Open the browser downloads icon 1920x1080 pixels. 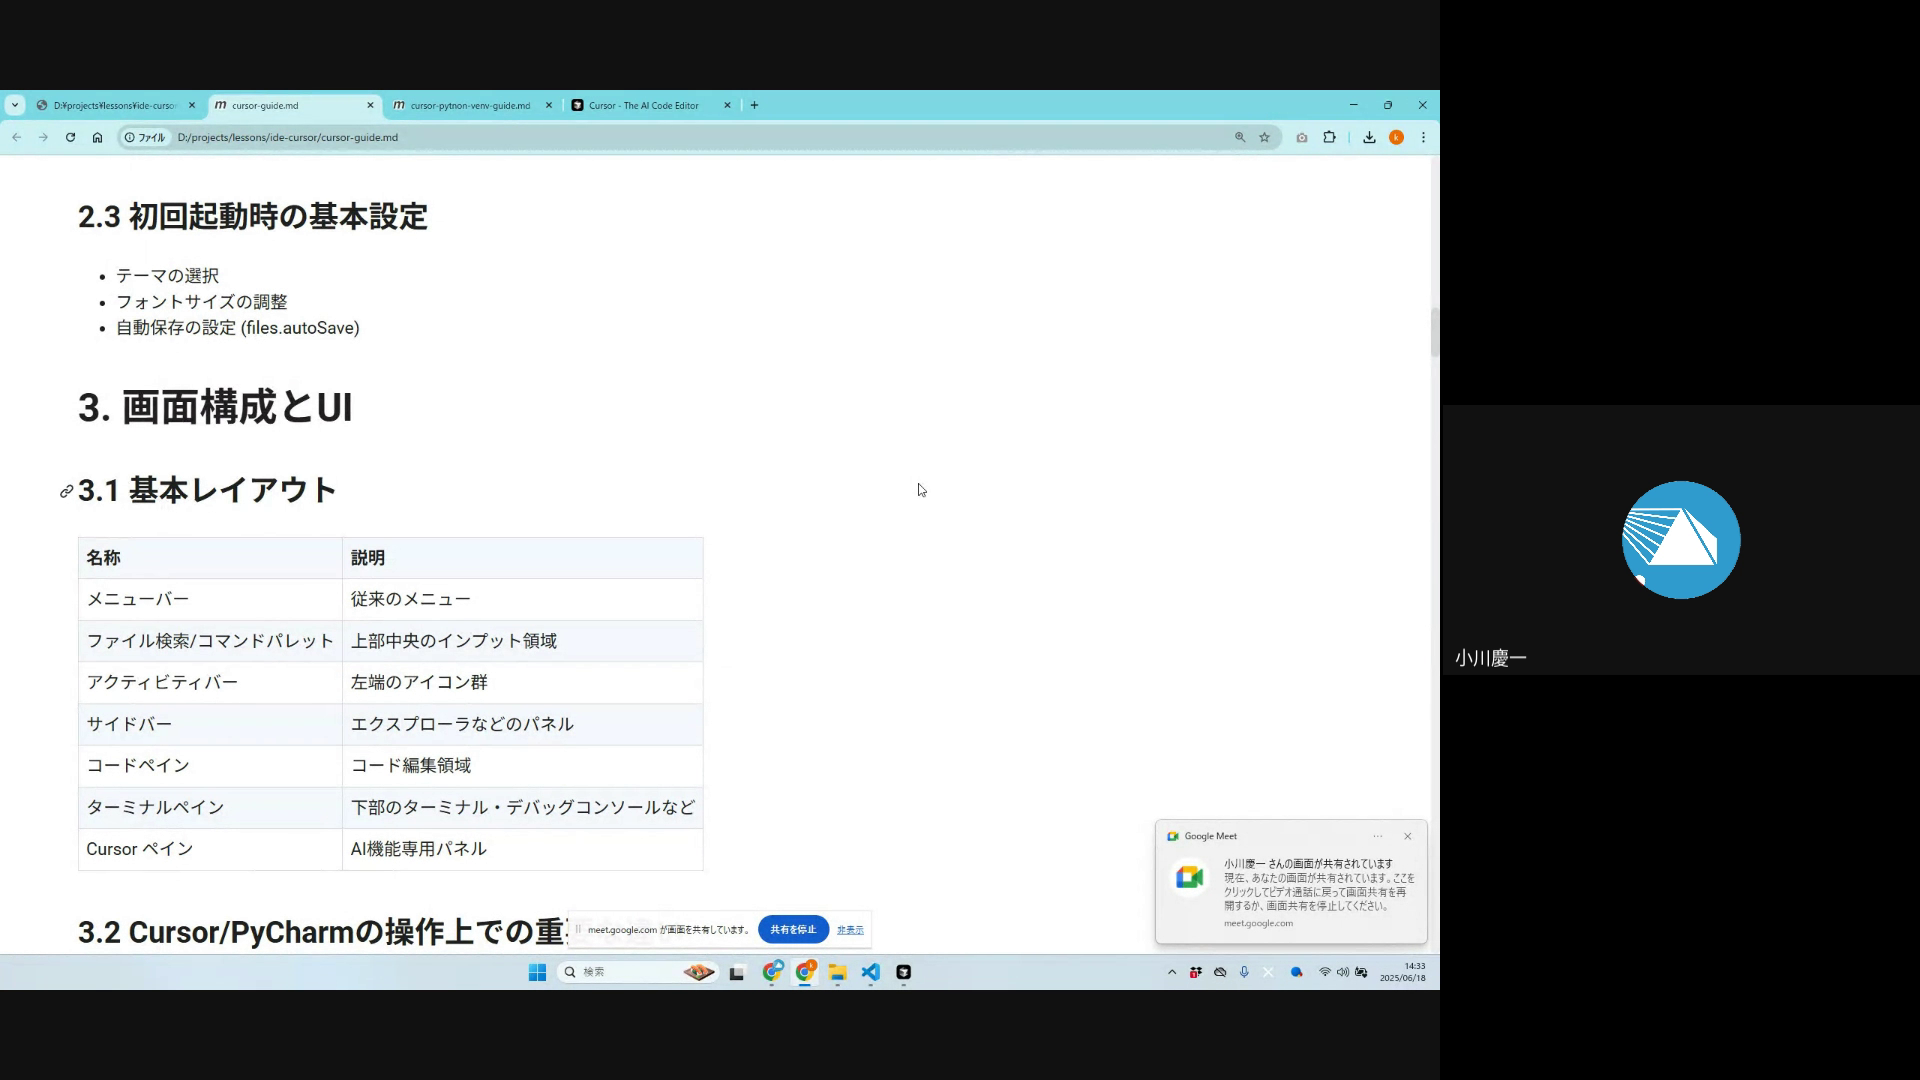[x=1369, y=137]
